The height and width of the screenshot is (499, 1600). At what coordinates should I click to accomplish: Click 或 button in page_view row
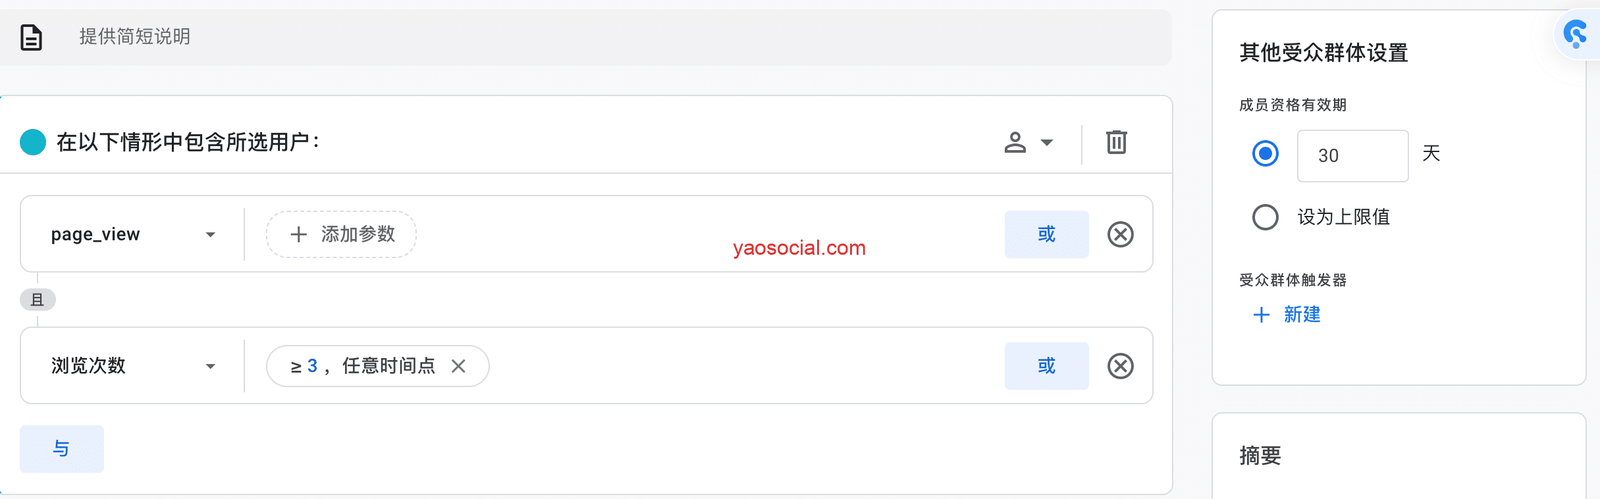click(1046, 234)
